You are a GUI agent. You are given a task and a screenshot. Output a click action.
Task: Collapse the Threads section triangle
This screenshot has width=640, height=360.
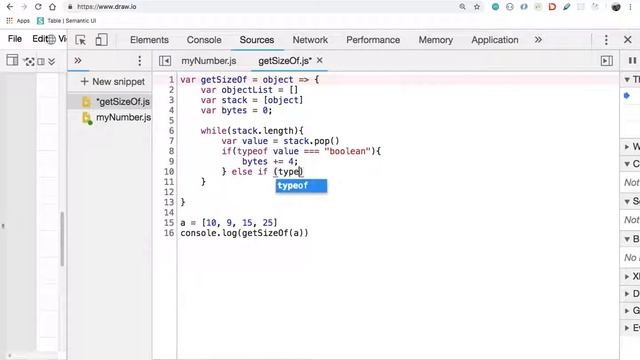[x=627, y=80]
